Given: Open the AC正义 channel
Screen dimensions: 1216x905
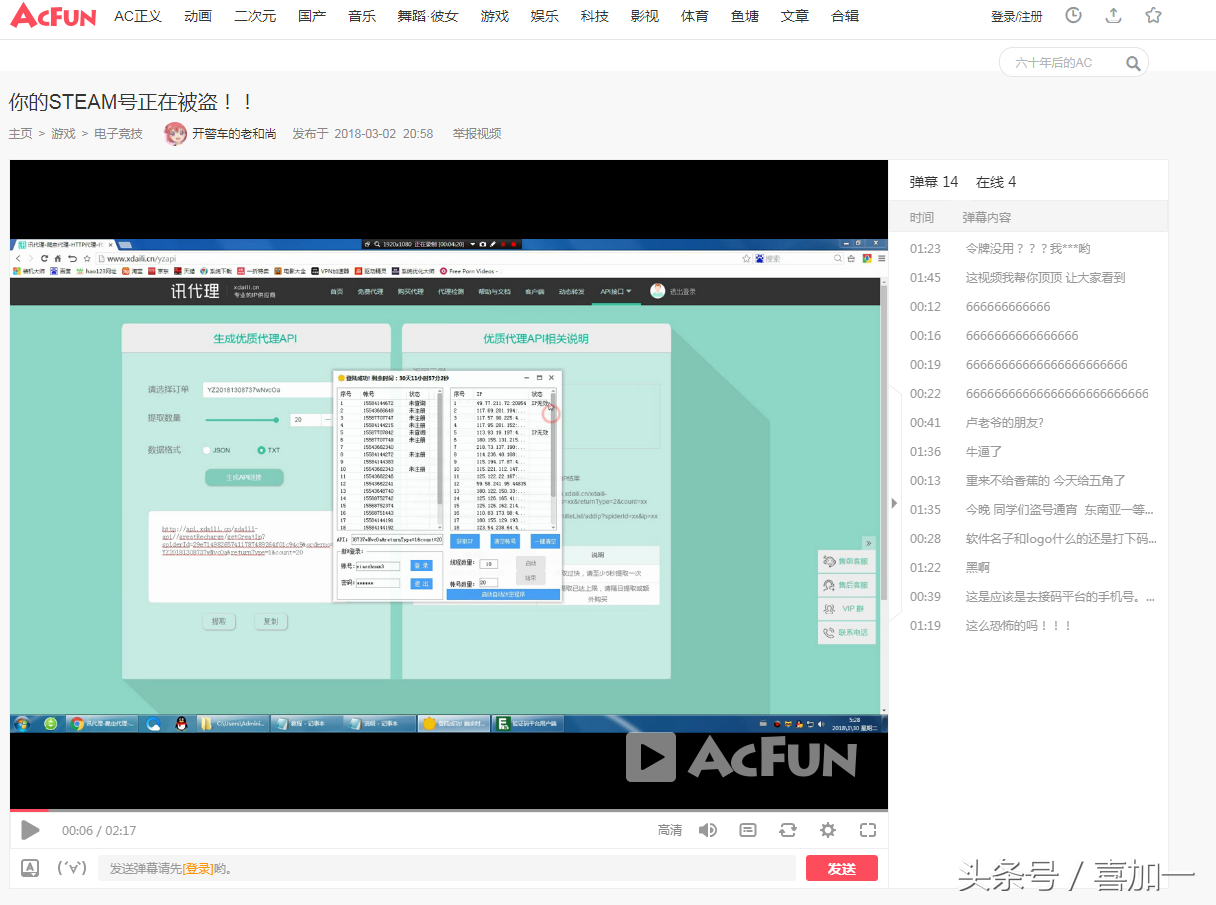Looking at the screenshot, I should (x=138, y=16).
